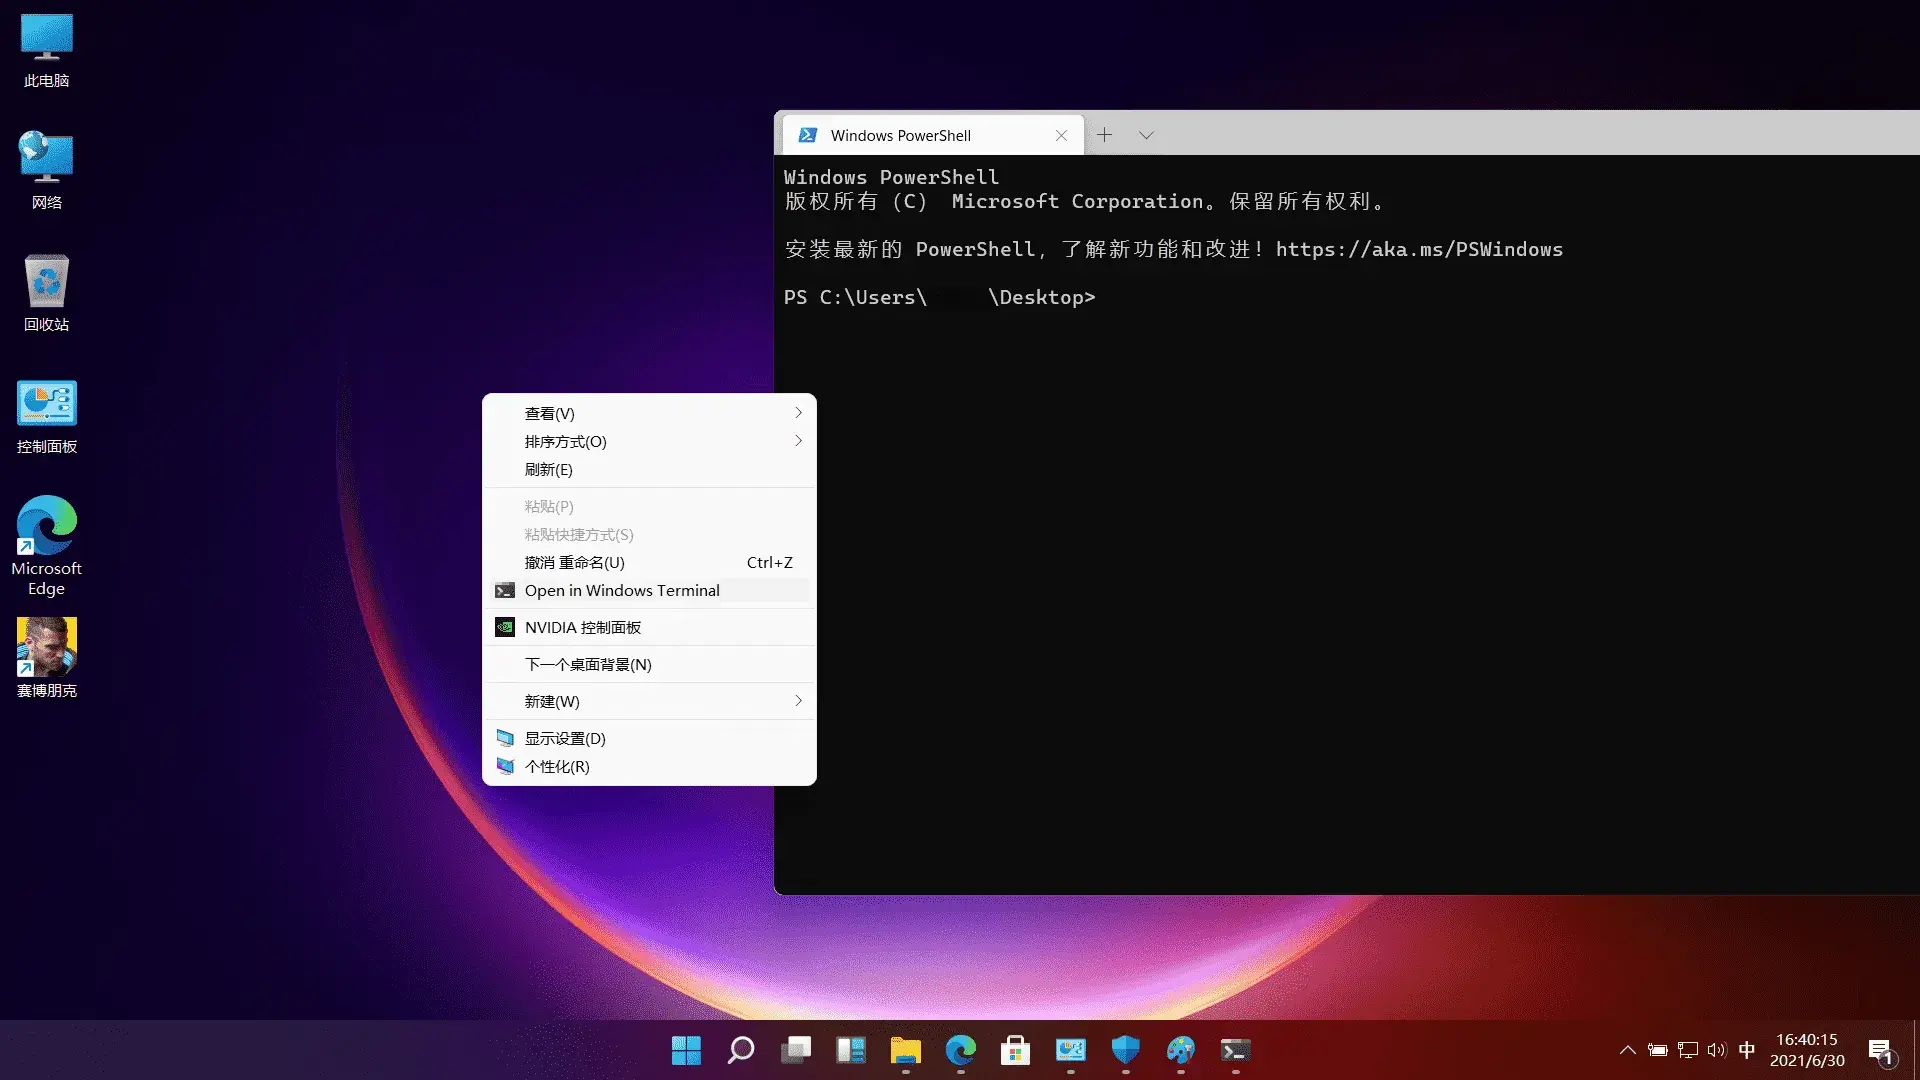Open the notification center icon
This screenshot has width=1920, height=1080.
point(1881,1051)
